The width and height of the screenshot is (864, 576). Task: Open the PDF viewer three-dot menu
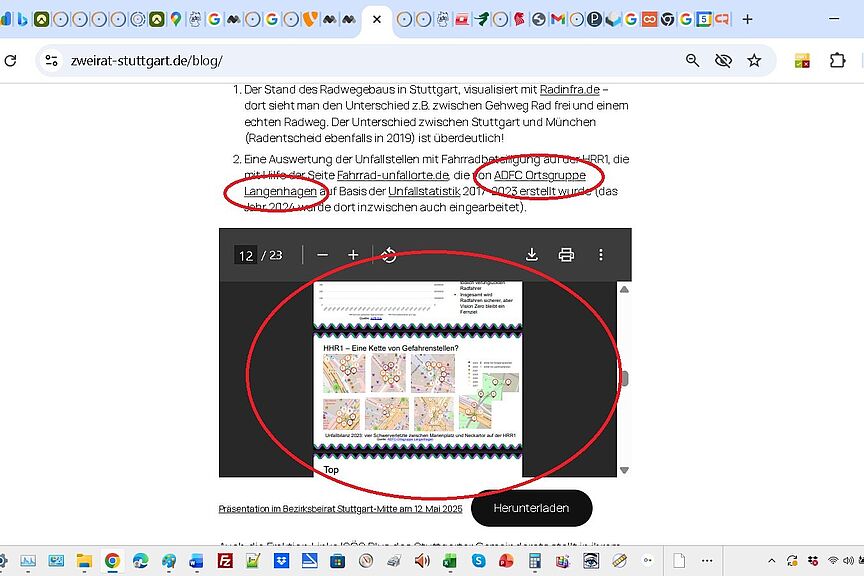click(601, 255)
